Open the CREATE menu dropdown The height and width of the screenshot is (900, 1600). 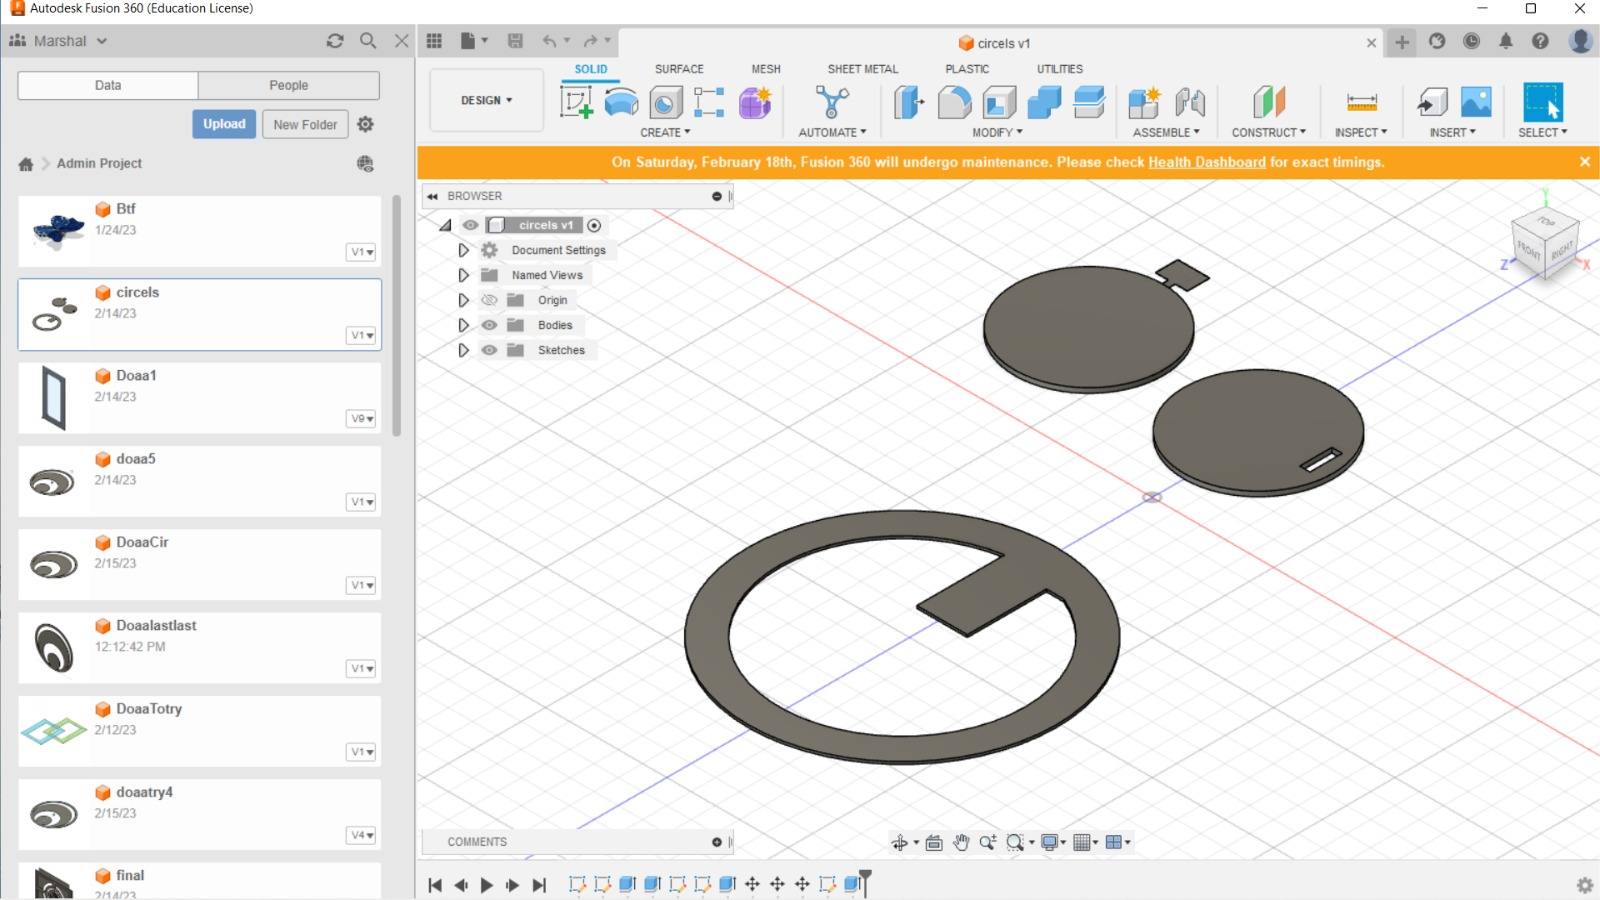click(x=665, y=132)
